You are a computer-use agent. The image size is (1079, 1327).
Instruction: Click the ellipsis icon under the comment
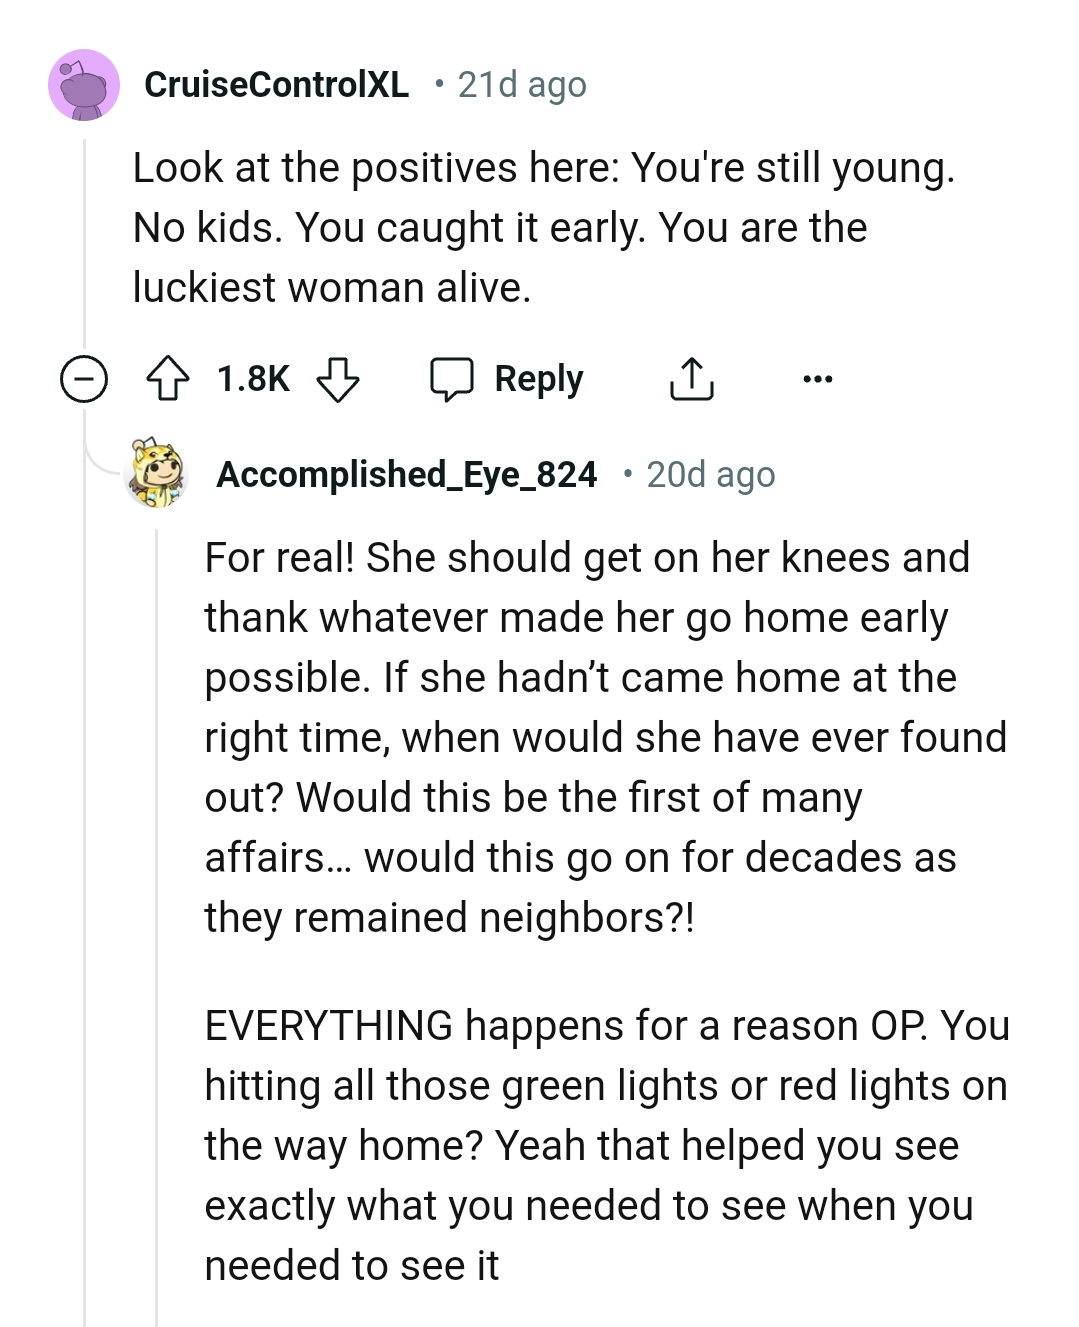818,379
